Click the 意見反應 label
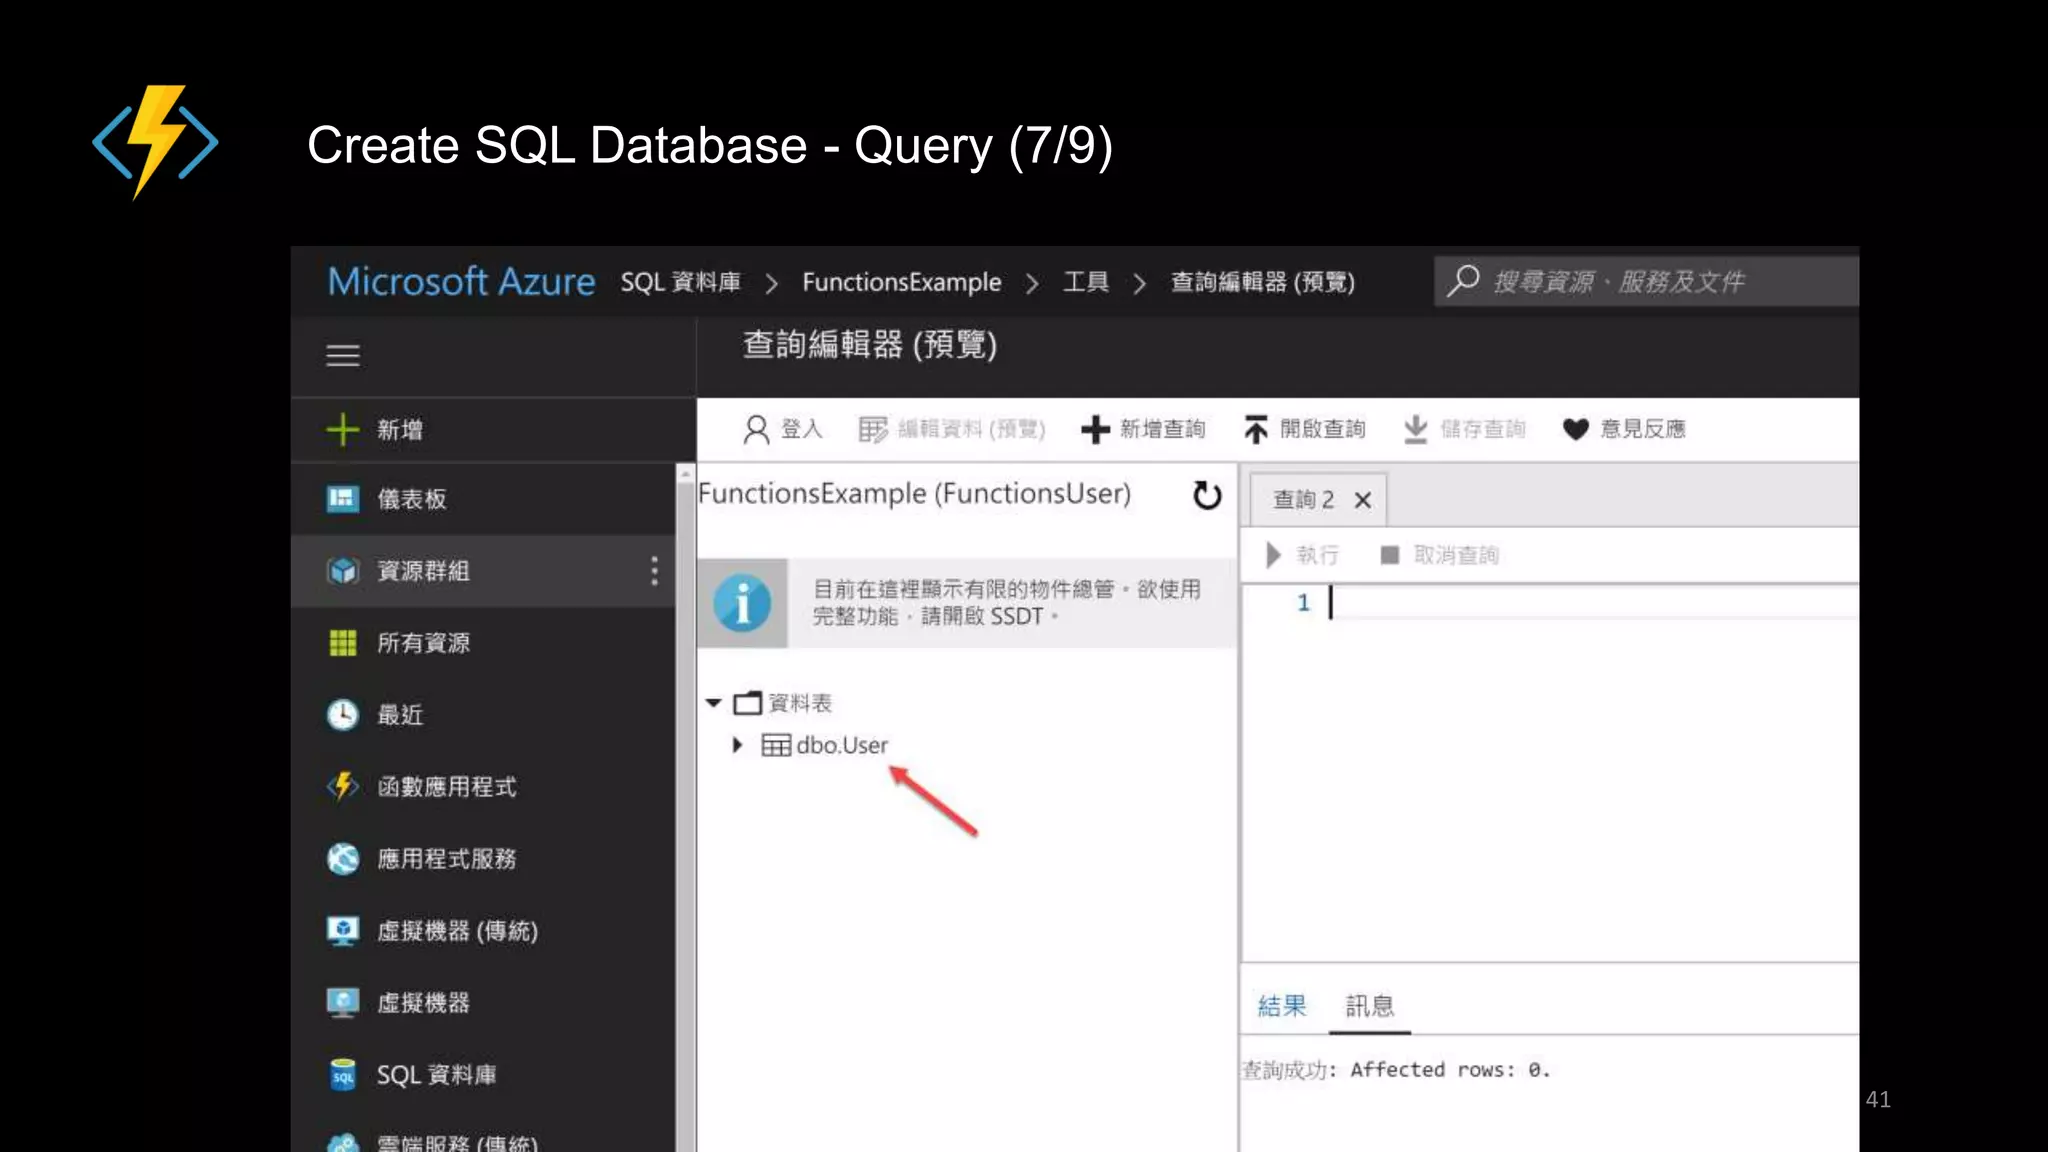 pyautogui.click(x=1642, y=429)
